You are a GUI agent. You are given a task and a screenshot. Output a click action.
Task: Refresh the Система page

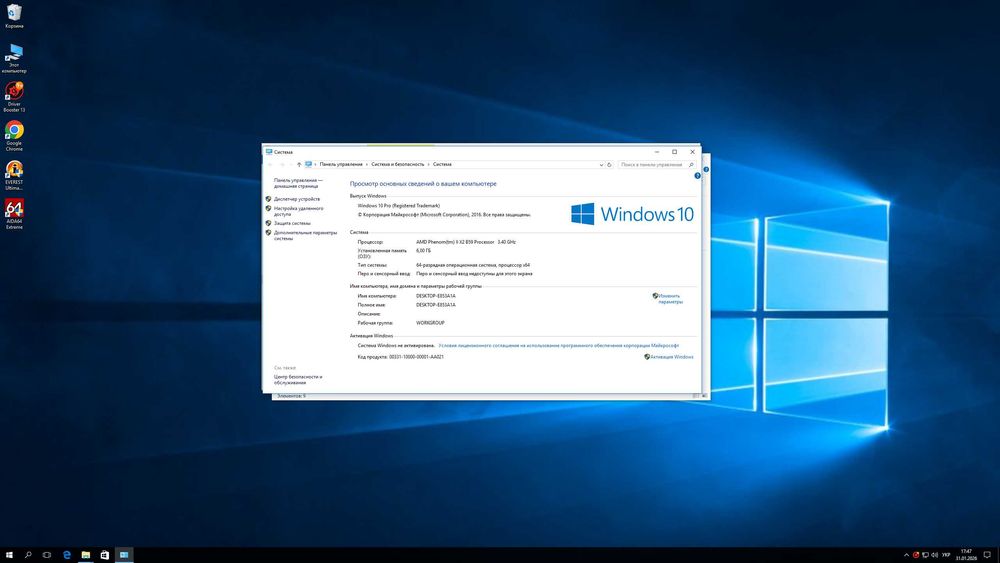pyautogui.click(x=610, y=165)
